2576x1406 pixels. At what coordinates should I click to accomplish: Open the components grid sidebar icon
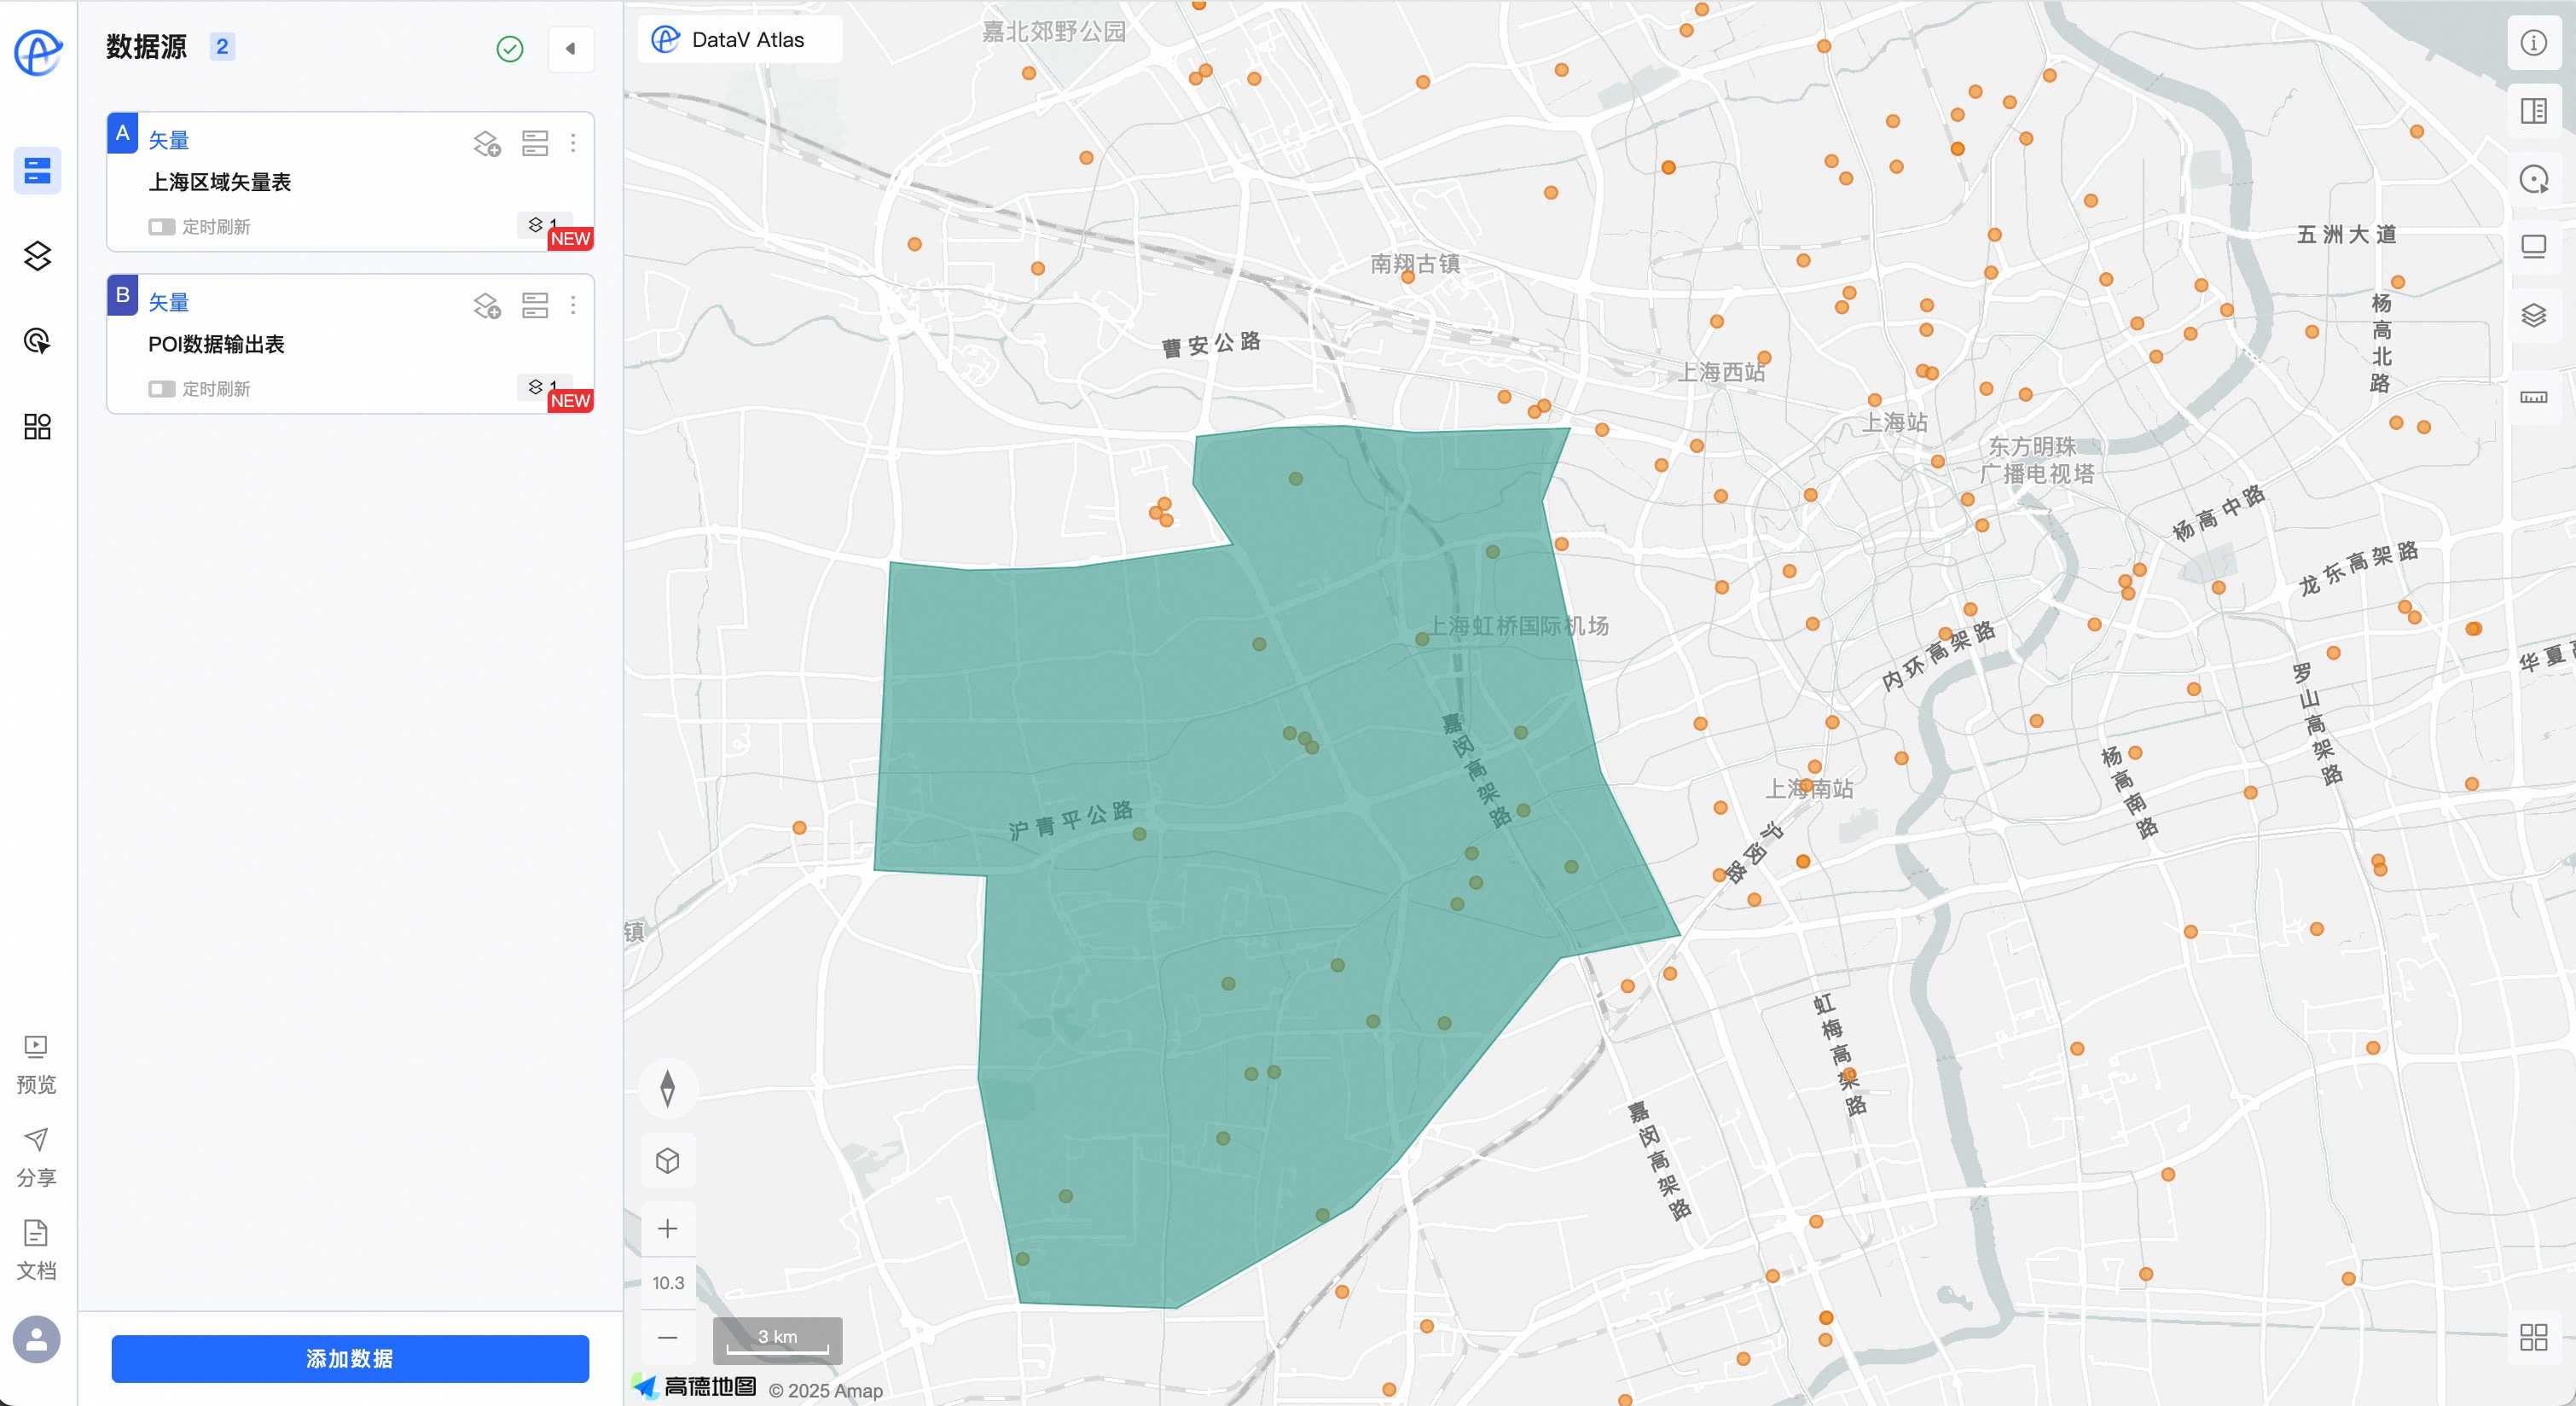click(x=37, y=427)
